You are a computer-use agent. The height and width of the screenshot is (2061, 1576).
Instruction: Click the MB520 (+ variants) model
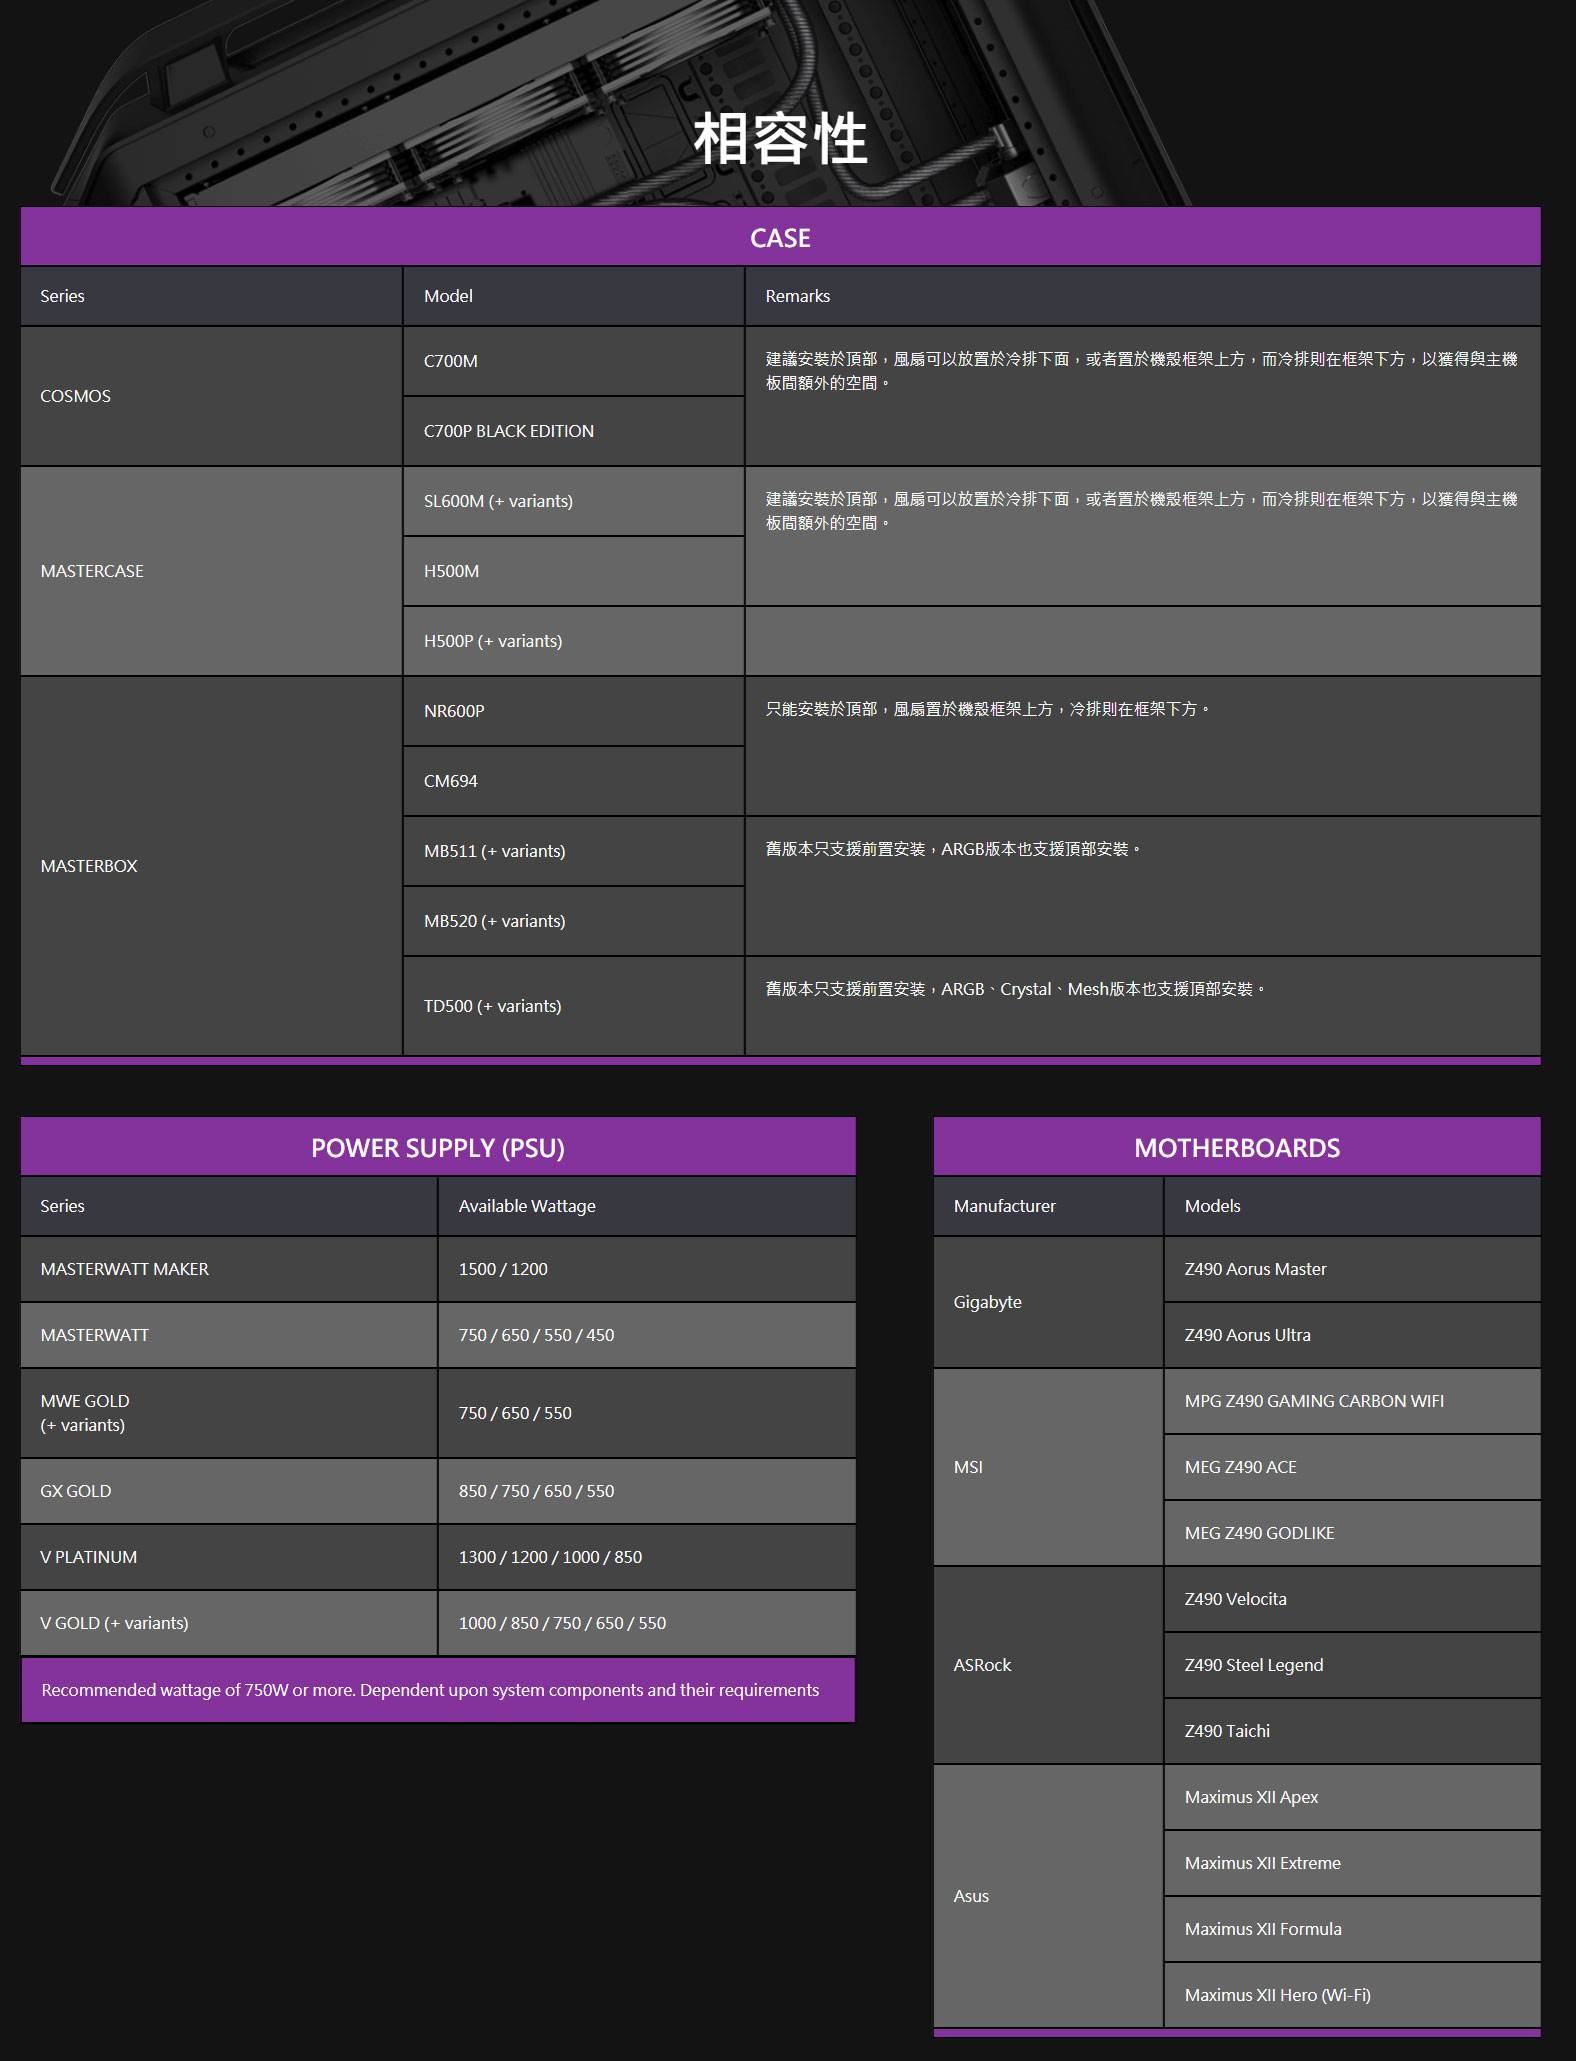tap(573, 921)
